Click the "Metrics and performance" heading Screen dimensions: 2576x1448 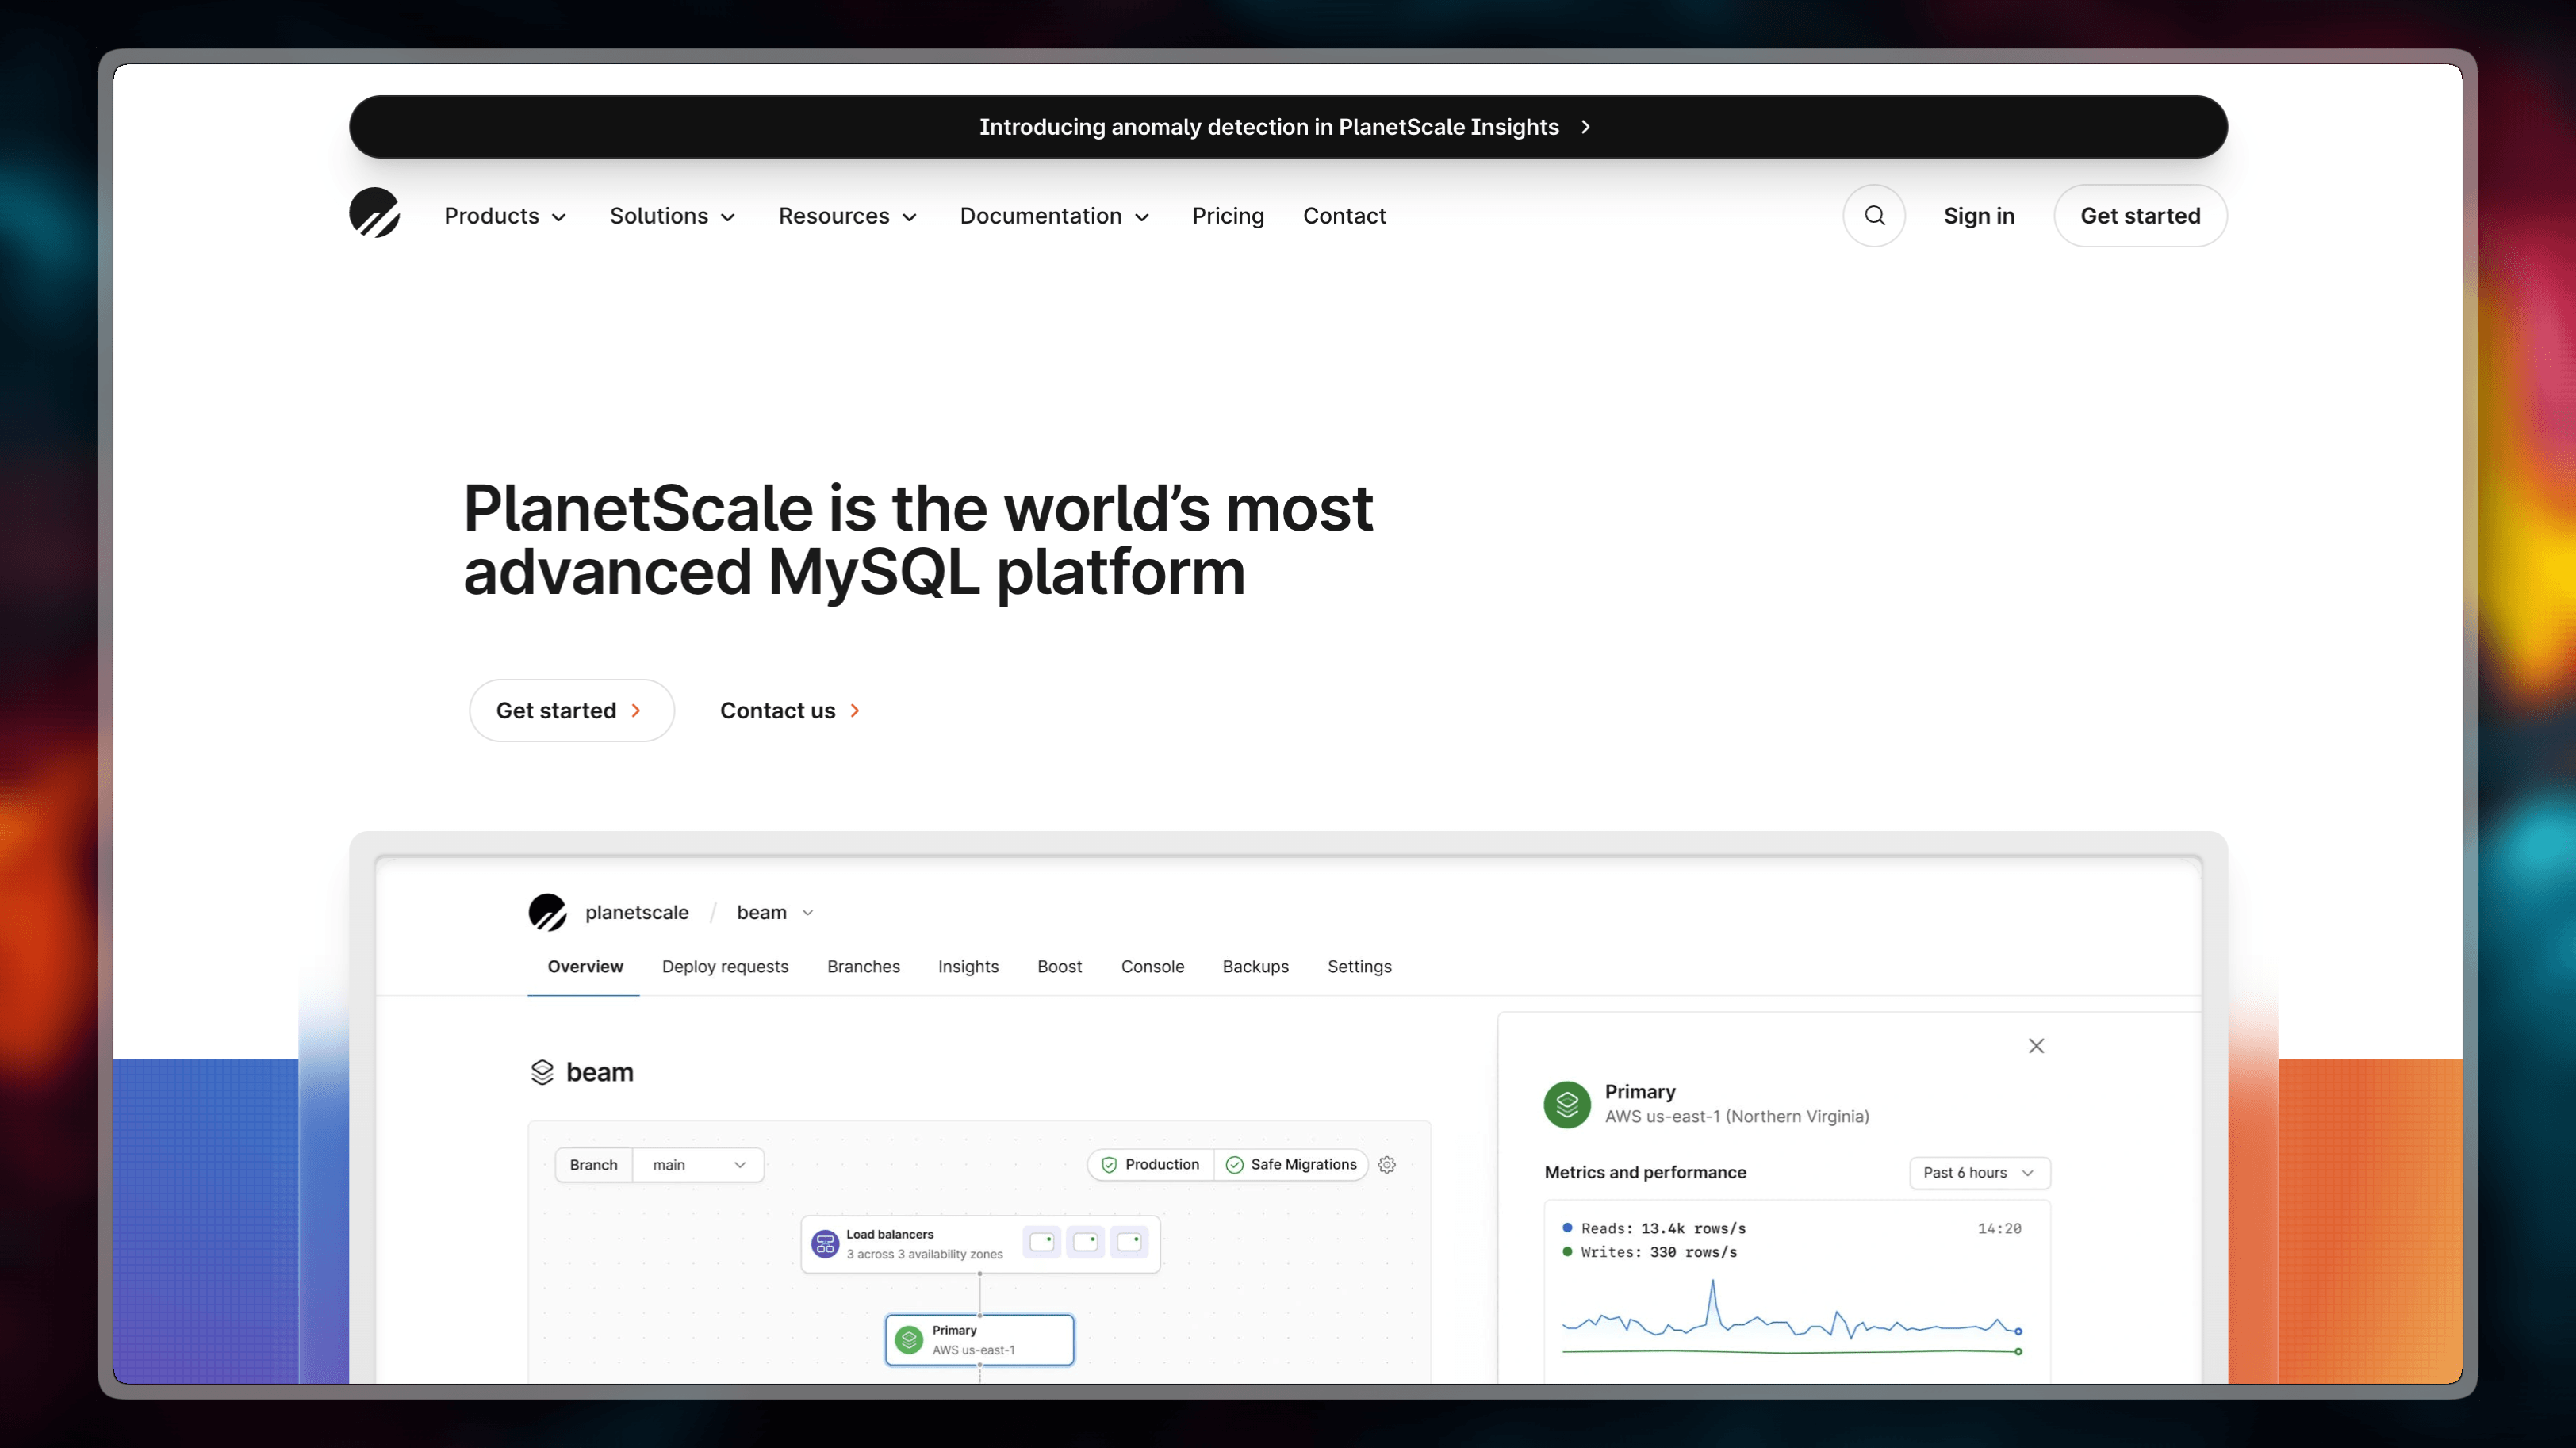pyautogui.click(x=1645, y=1172)
